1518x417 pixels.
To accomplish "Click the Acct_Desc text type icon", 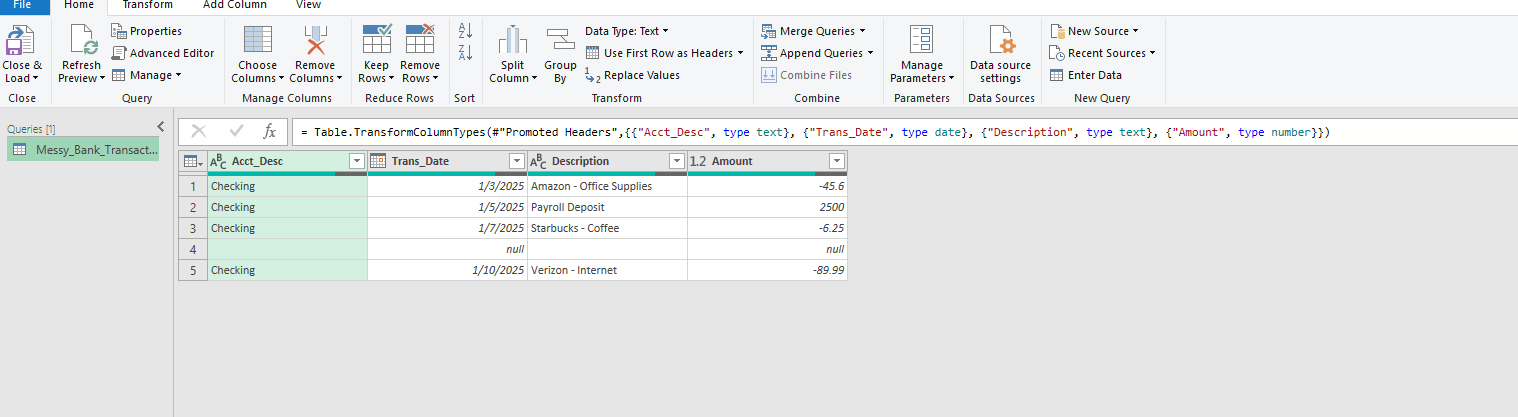I will [218, 161].
